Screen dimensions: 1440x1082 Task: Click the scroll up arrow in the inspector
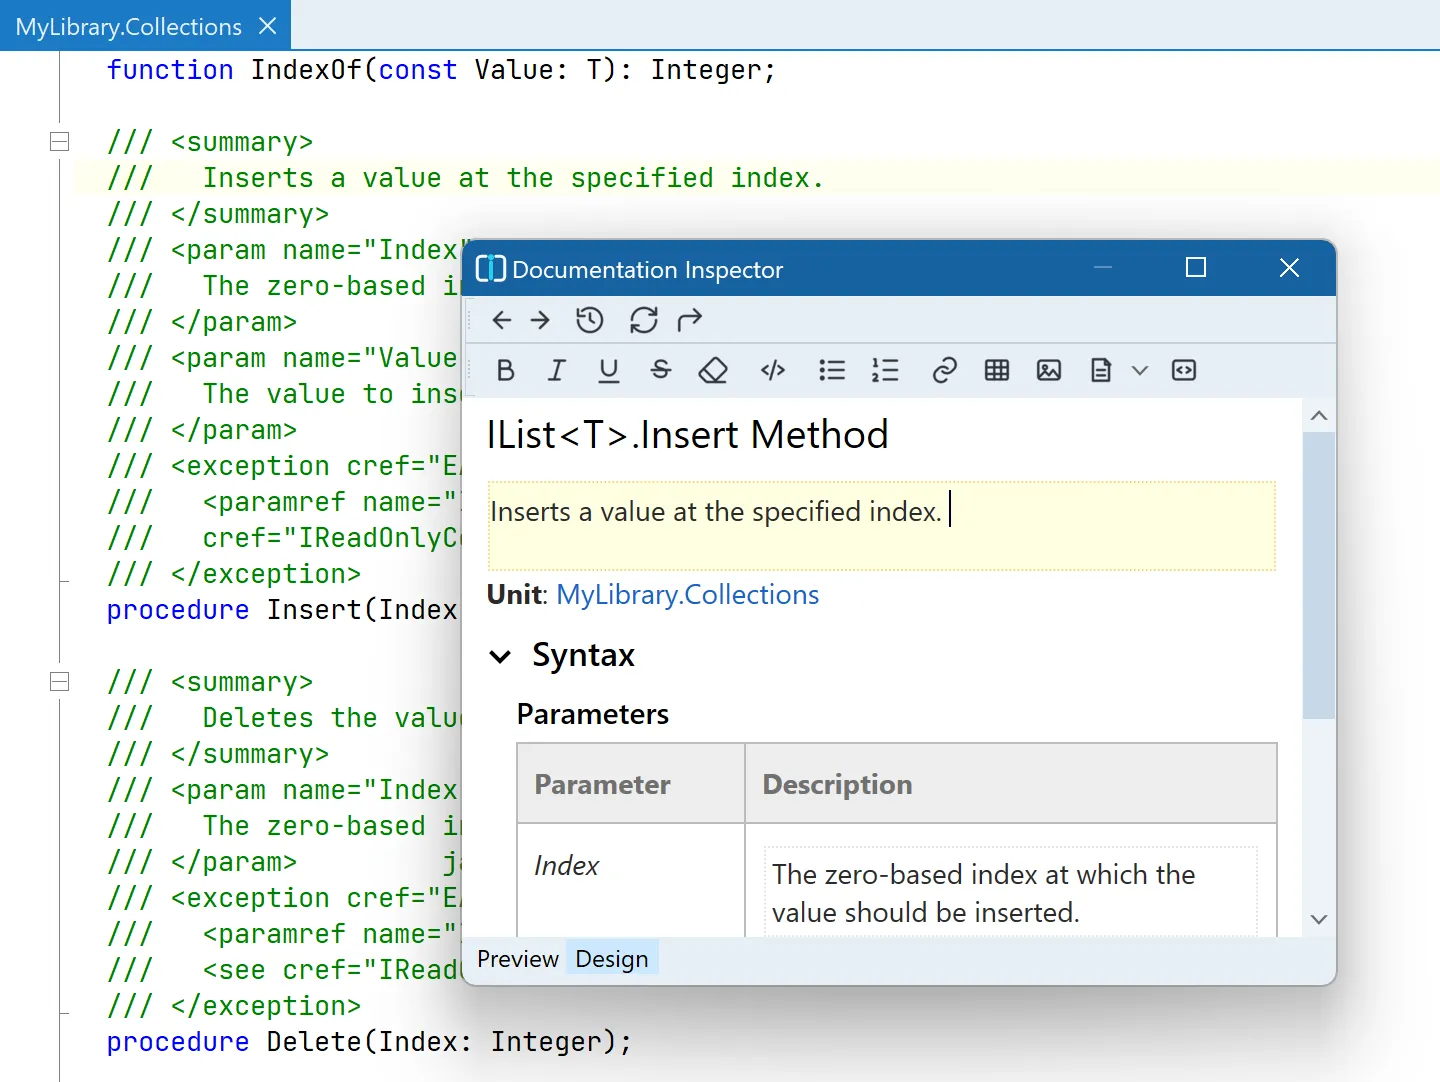tap(1319, 415)
